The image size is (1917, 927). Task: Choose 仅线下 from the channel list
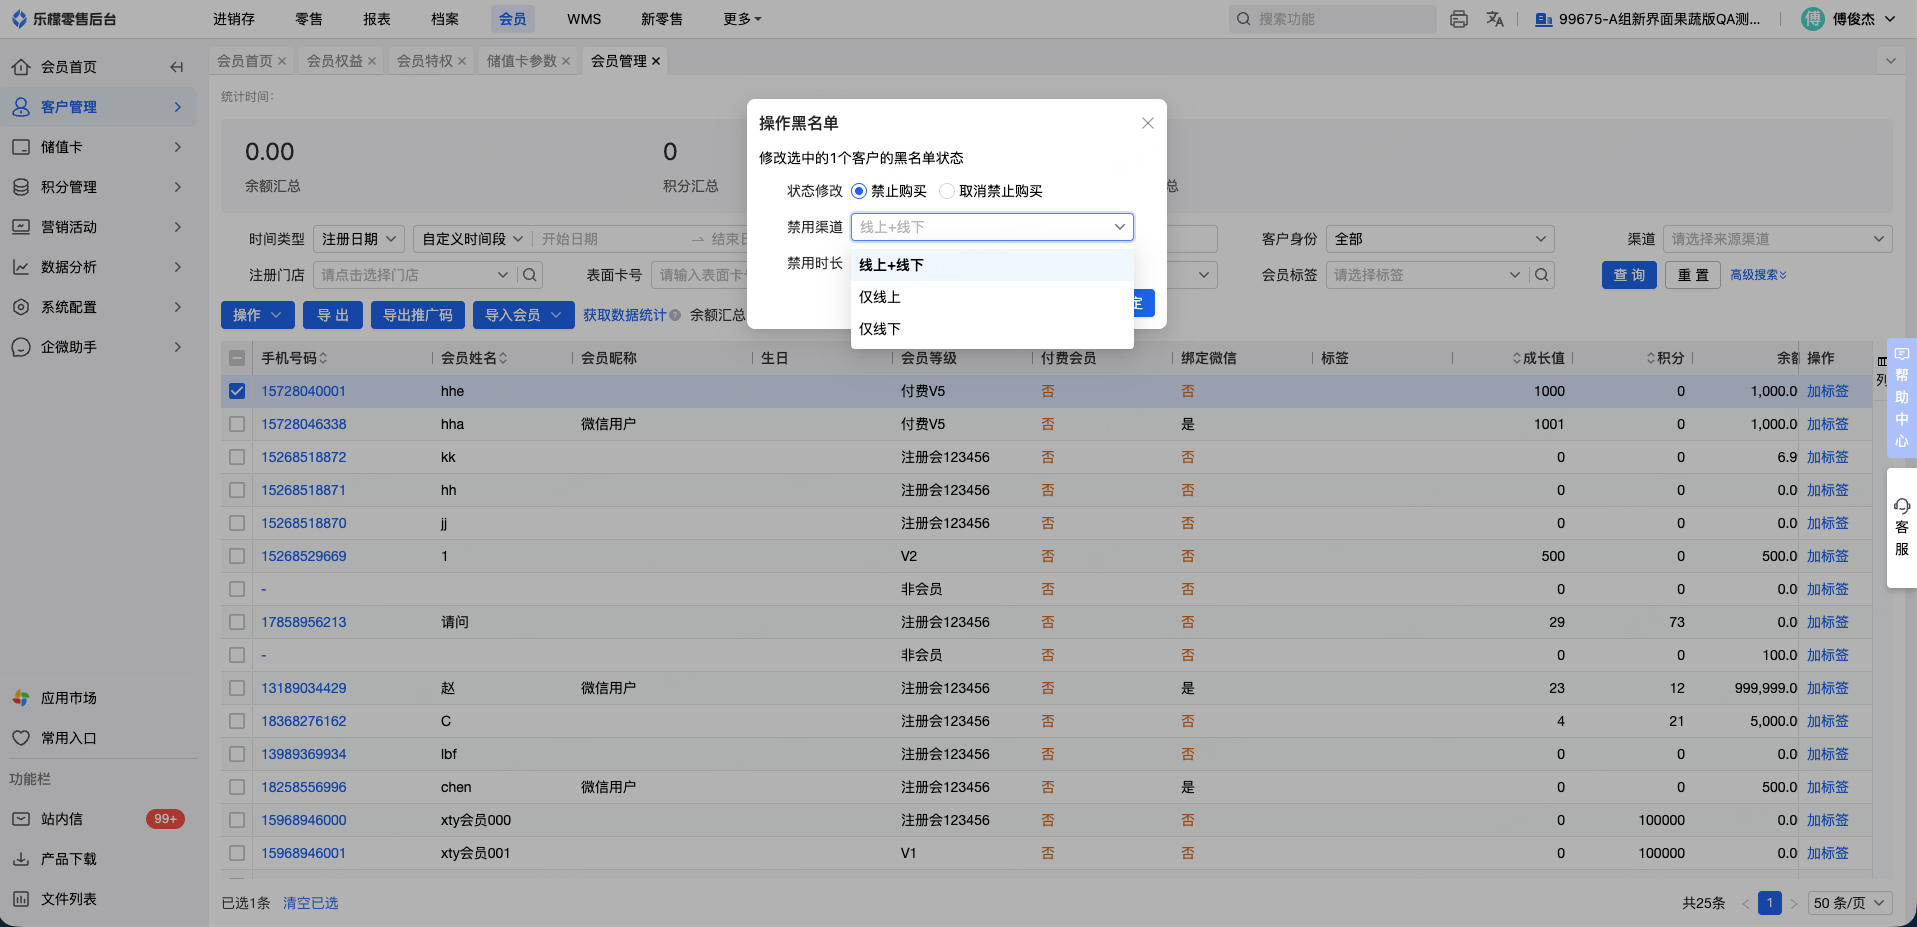(992, 329)
